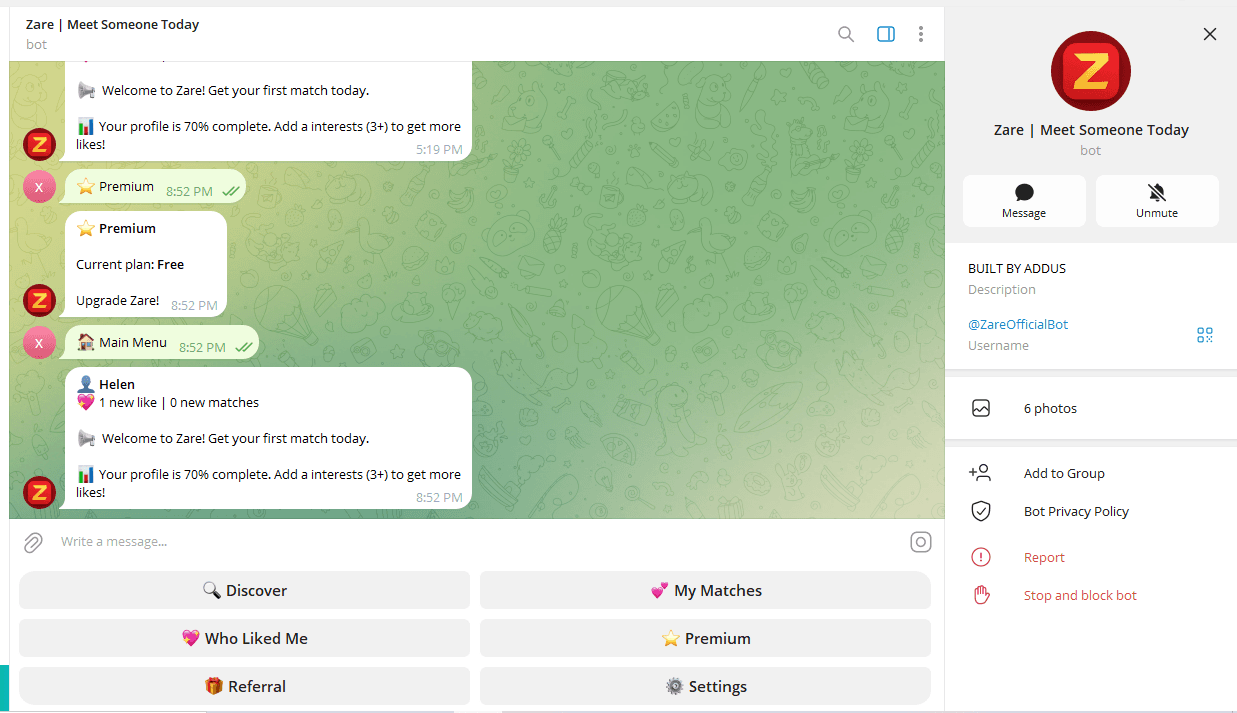Tap the Referral keyboard button
1237x713 pixels.
point(244,686)
